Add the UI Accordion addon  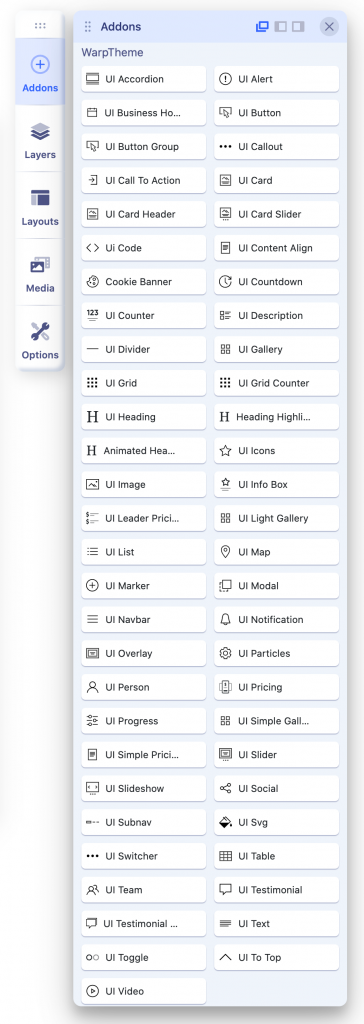pyautogui.click(x=144, y=79)
